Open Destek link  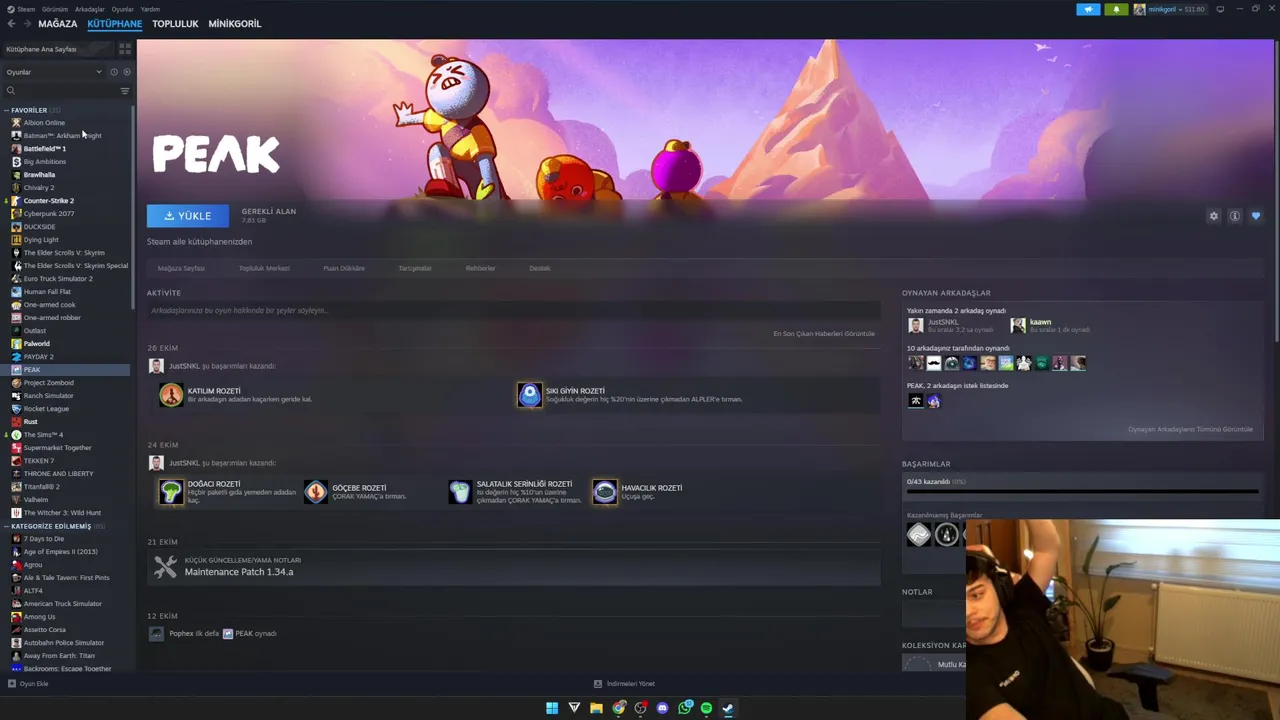[540, 268]
